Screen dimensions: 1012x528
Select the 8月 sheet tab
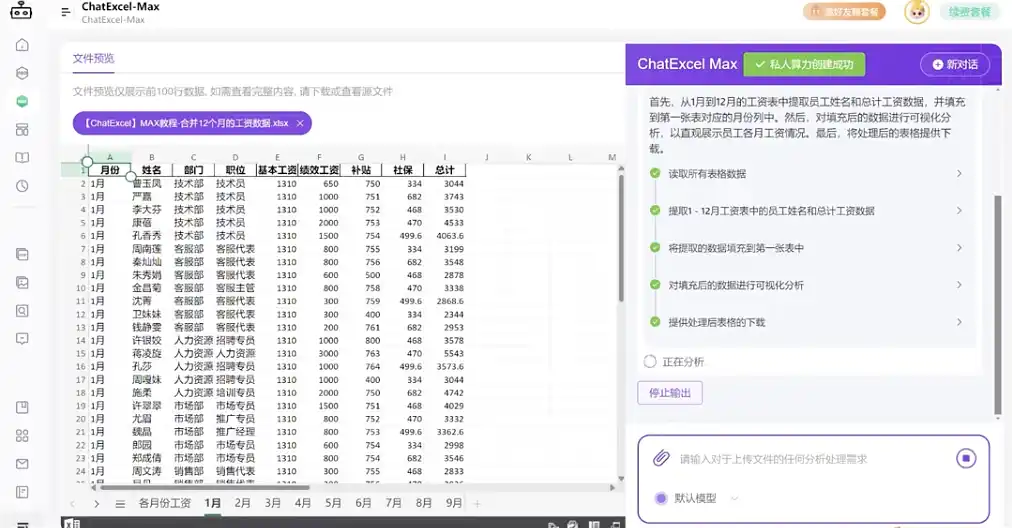pos(423,503)
